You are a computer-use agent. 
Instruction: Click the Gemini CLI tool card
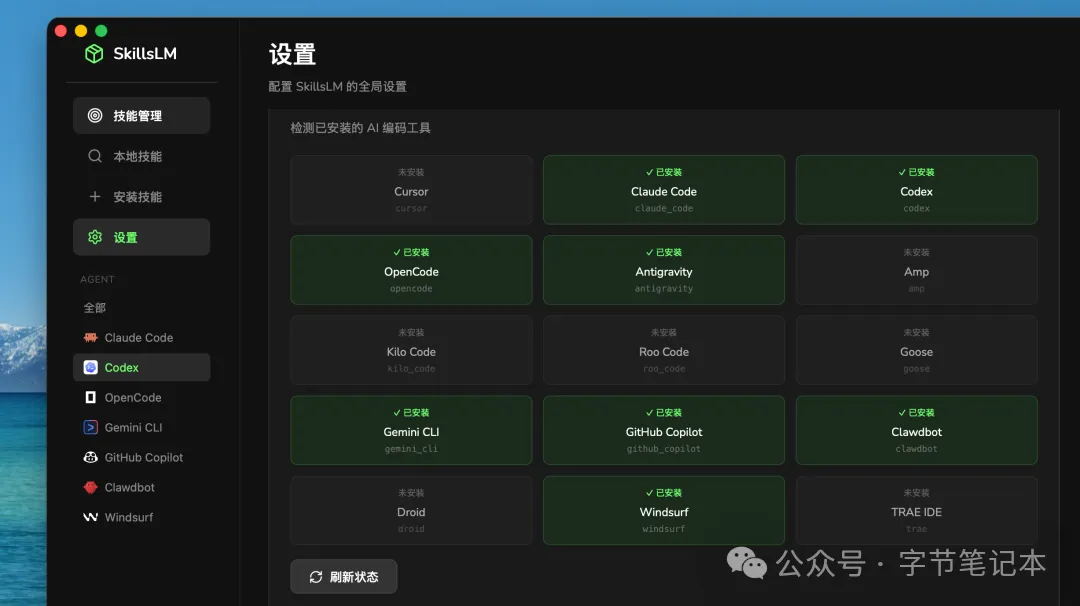[411, 430]
